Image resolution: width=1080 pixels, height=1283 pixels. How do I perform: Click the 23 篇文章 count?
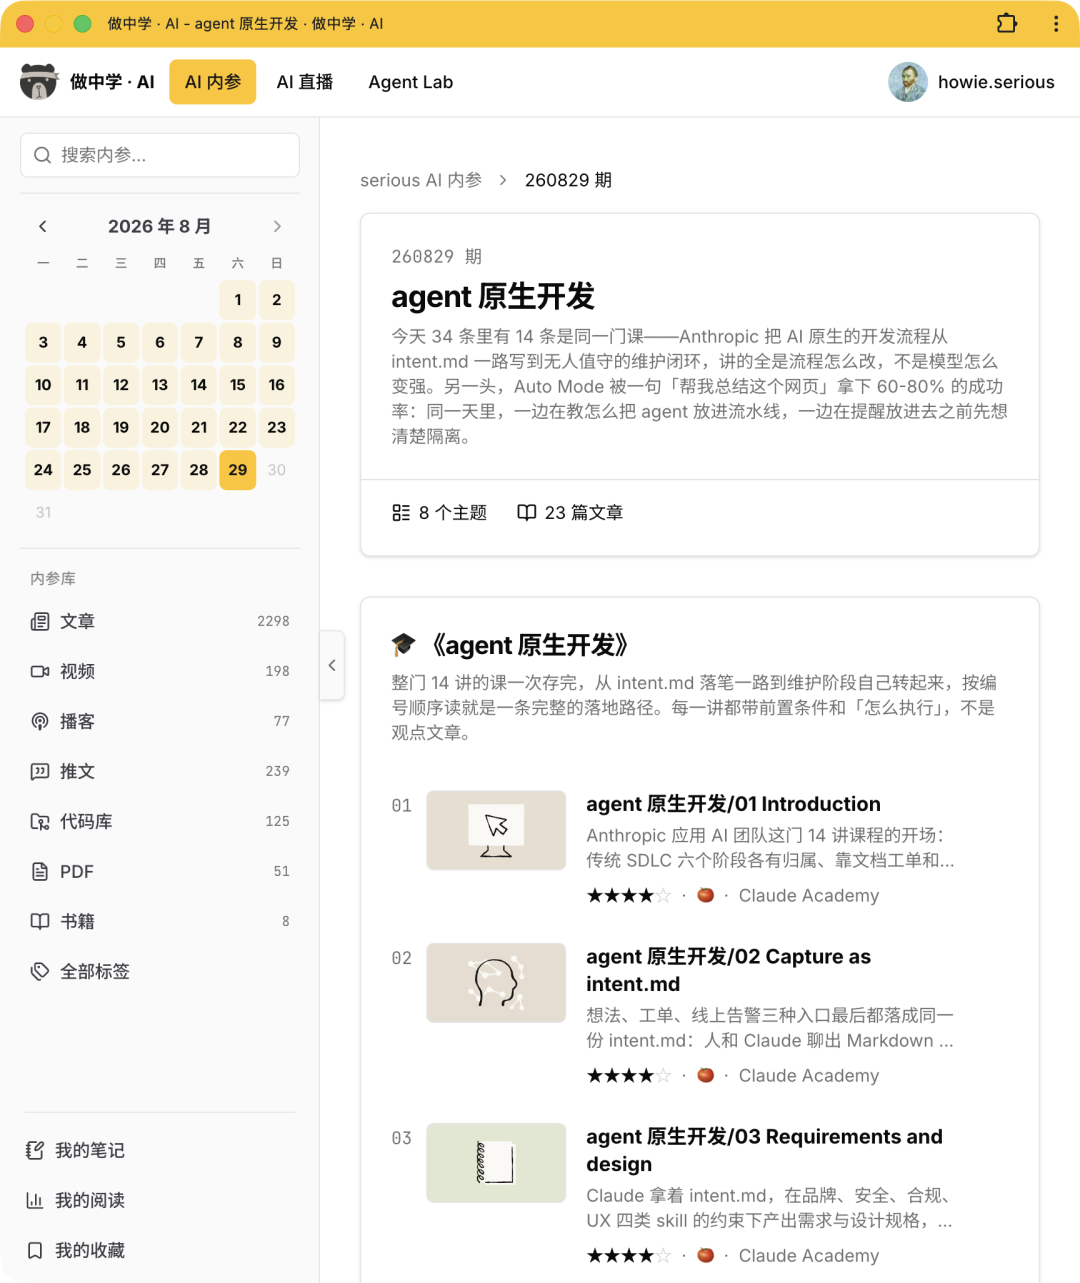584,513
